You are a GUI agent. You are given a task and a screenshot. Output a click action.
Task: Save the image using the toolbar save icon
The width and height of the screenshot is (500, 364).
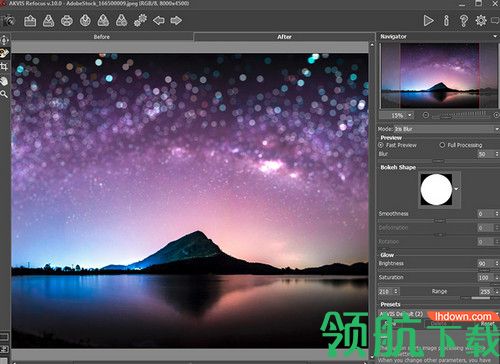click(49, 21)
